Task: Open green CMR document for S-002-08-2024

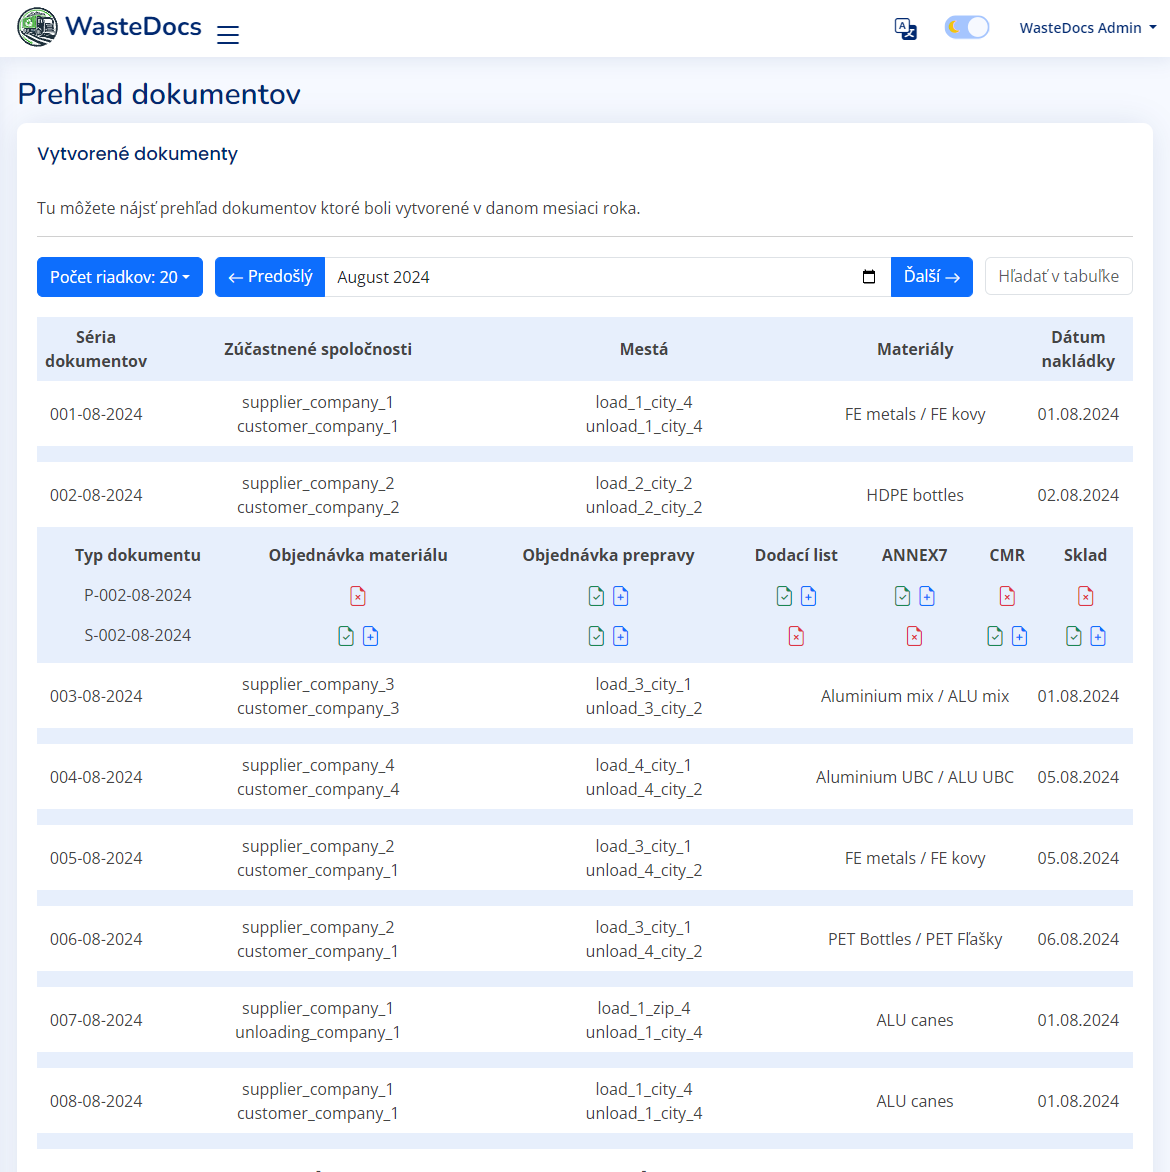Action: tap(995, 636)
